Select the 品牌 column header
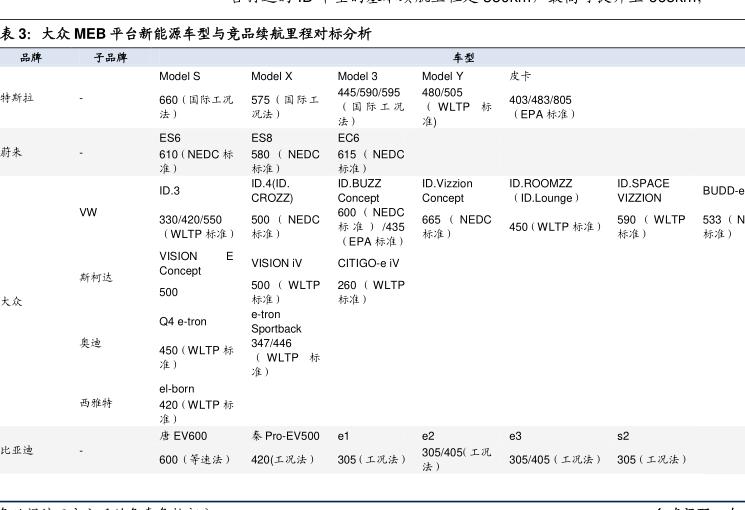Image resolution: width=745 pixels, height=510 pixels. 31,58
